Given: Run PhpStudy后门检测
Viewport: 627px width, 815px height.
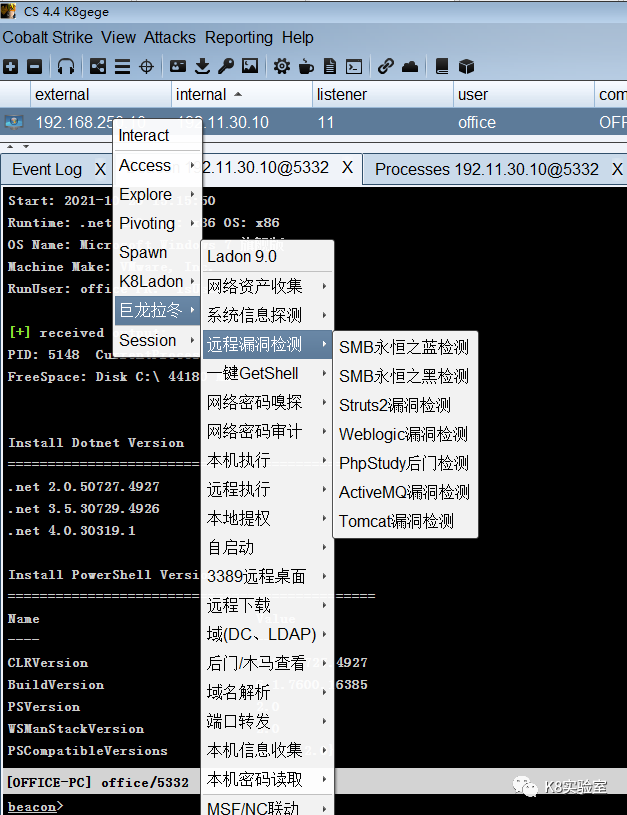Looking at the screenshot, I should point(405,463).
